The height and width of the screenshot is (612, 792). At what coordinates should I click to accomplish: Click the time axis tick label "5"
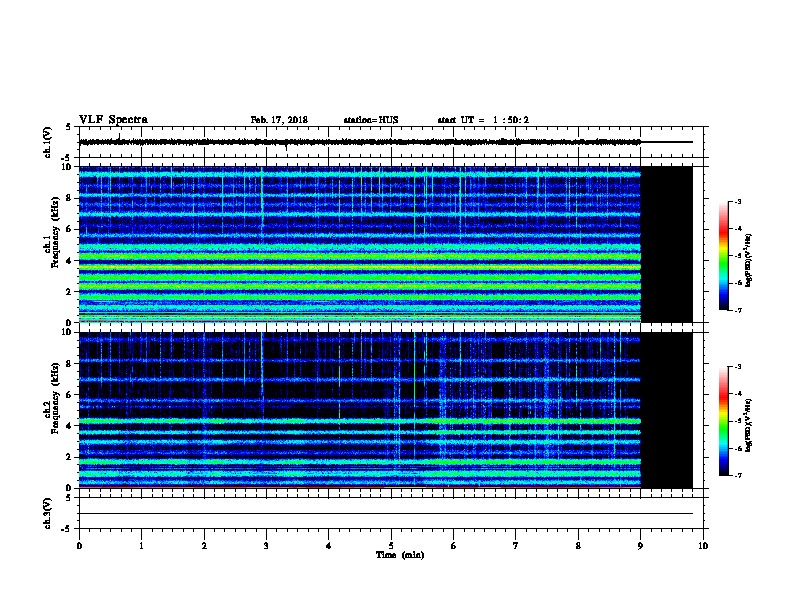(x=391, y=546)
